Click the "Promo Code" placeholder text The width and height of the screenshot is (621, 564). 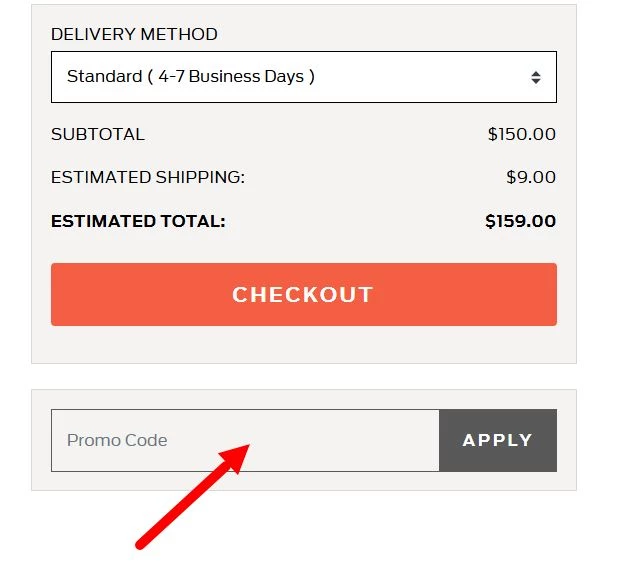click(117, 440)
